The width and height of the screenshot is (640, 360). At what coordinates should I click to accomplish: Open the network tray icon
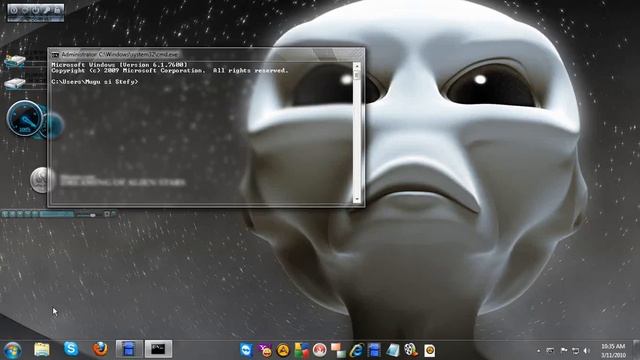point(576,351)
